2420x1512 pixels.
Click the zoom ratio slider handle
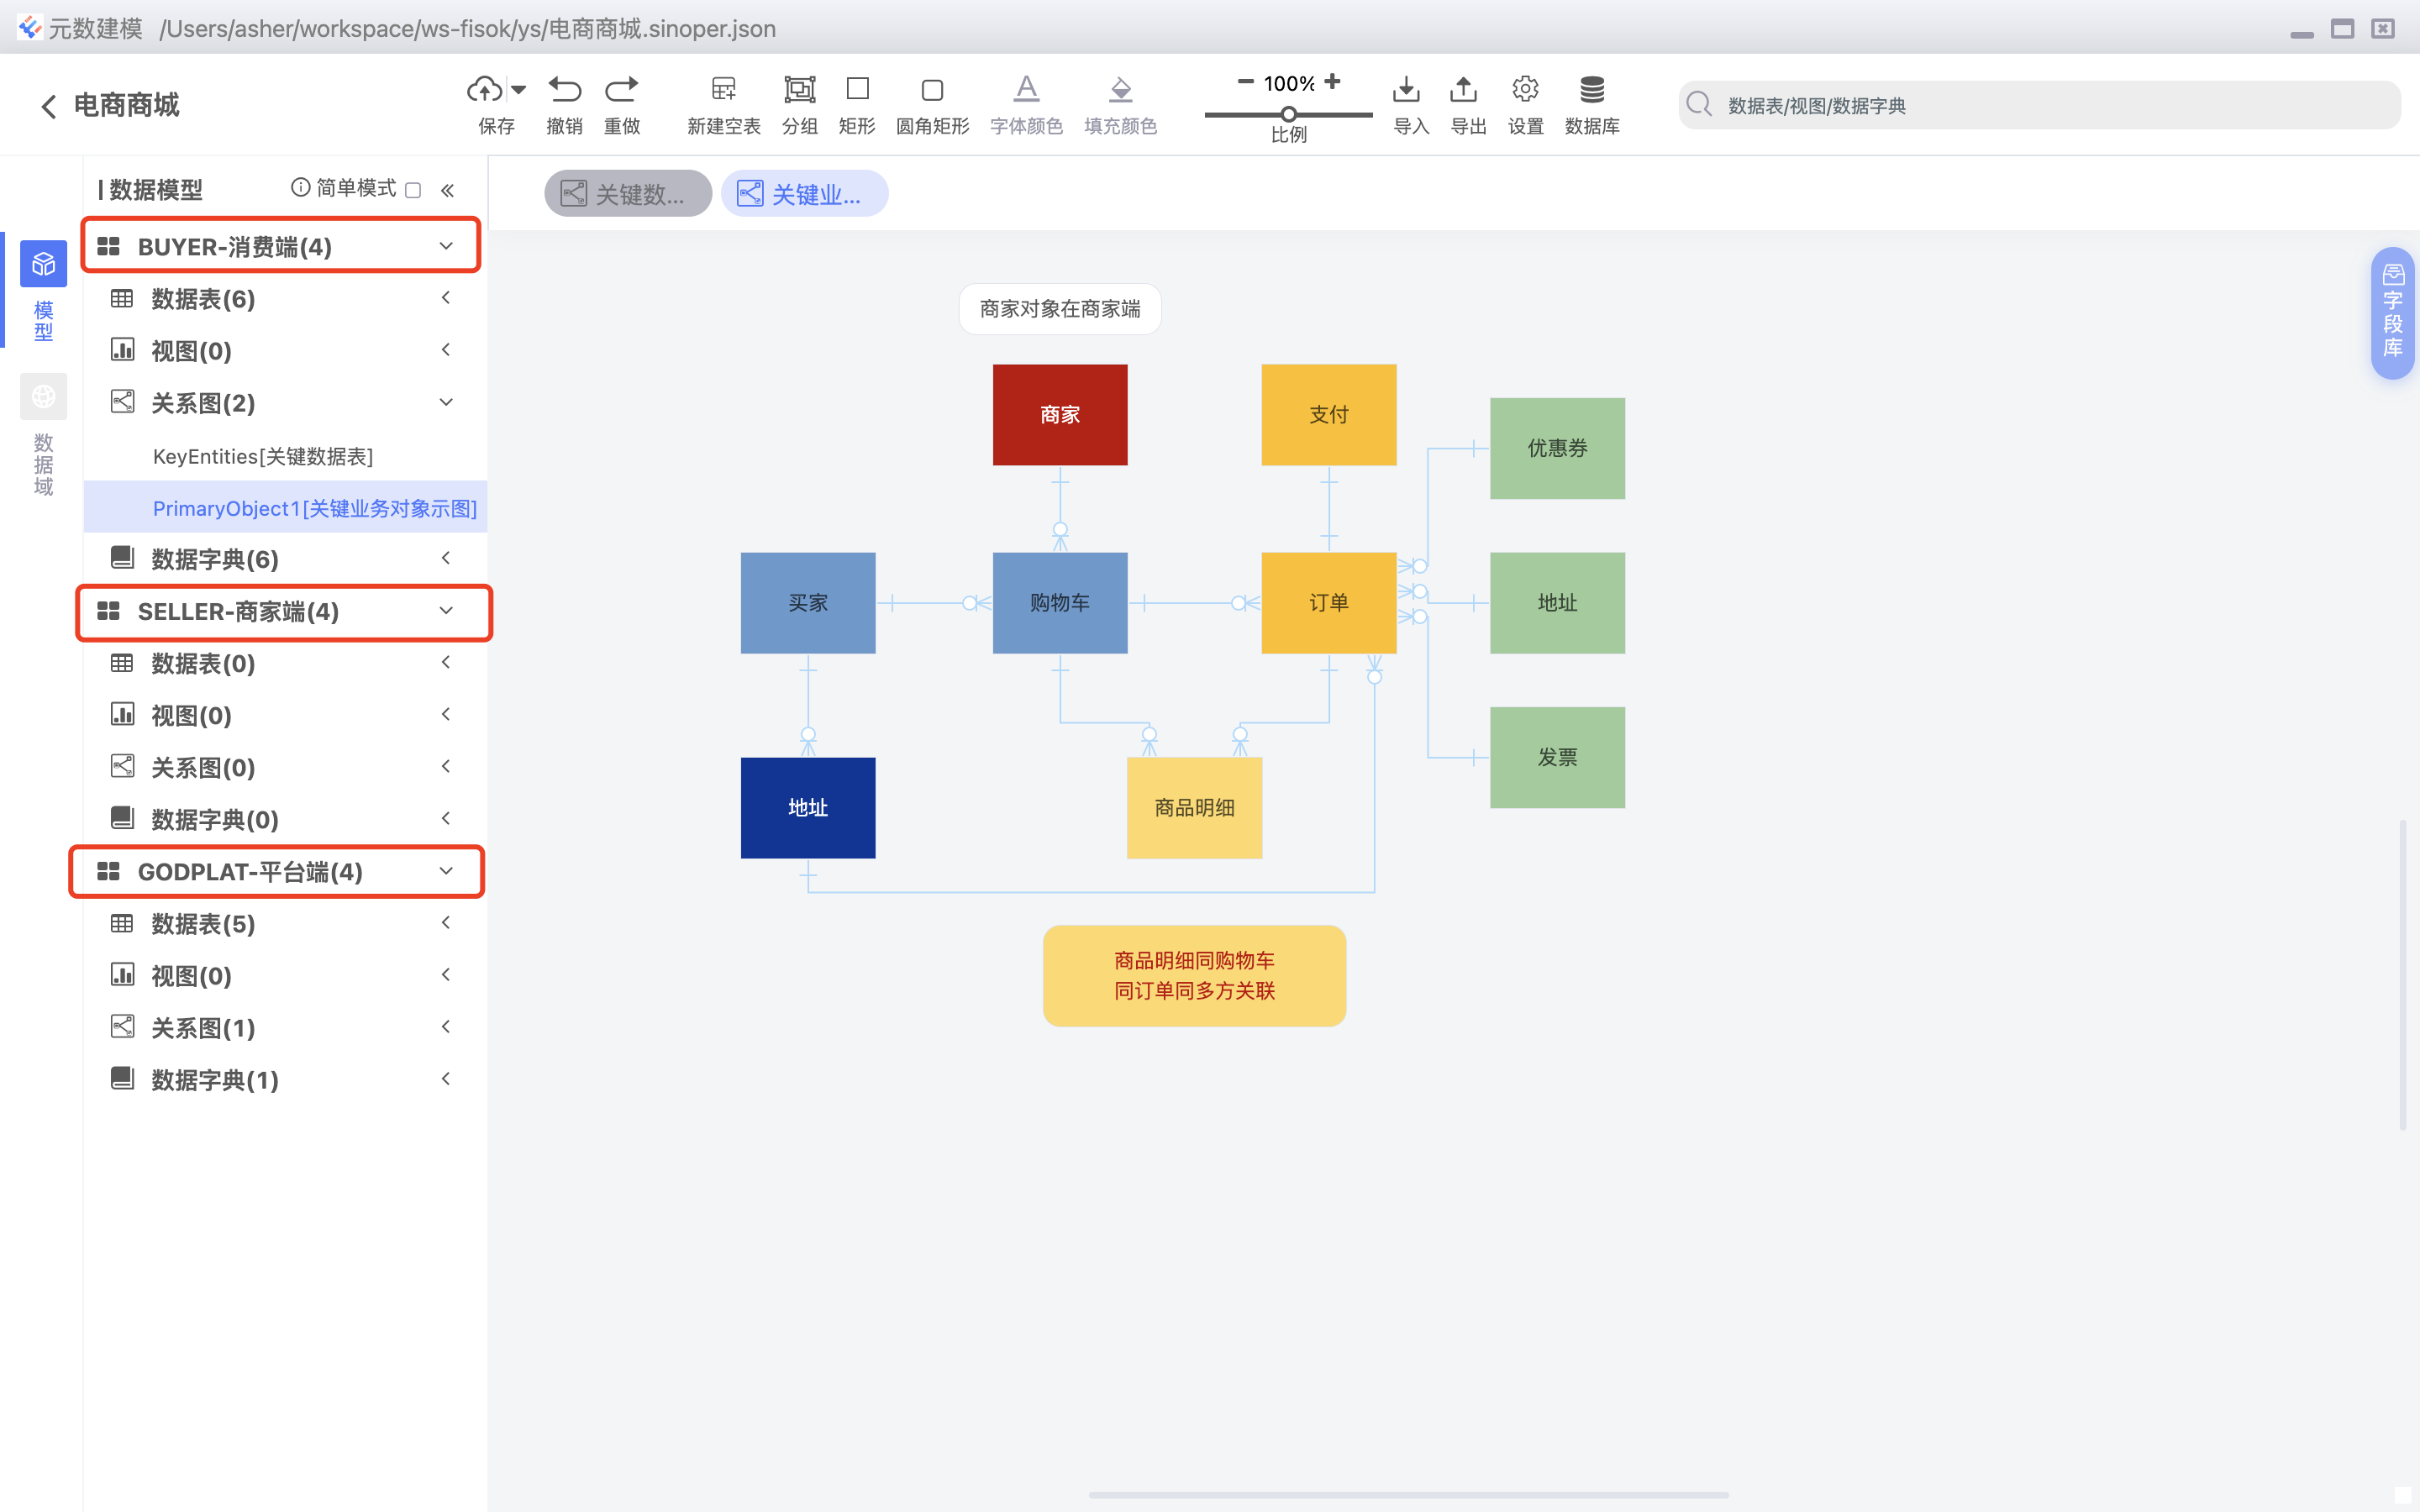[1289, 114]
